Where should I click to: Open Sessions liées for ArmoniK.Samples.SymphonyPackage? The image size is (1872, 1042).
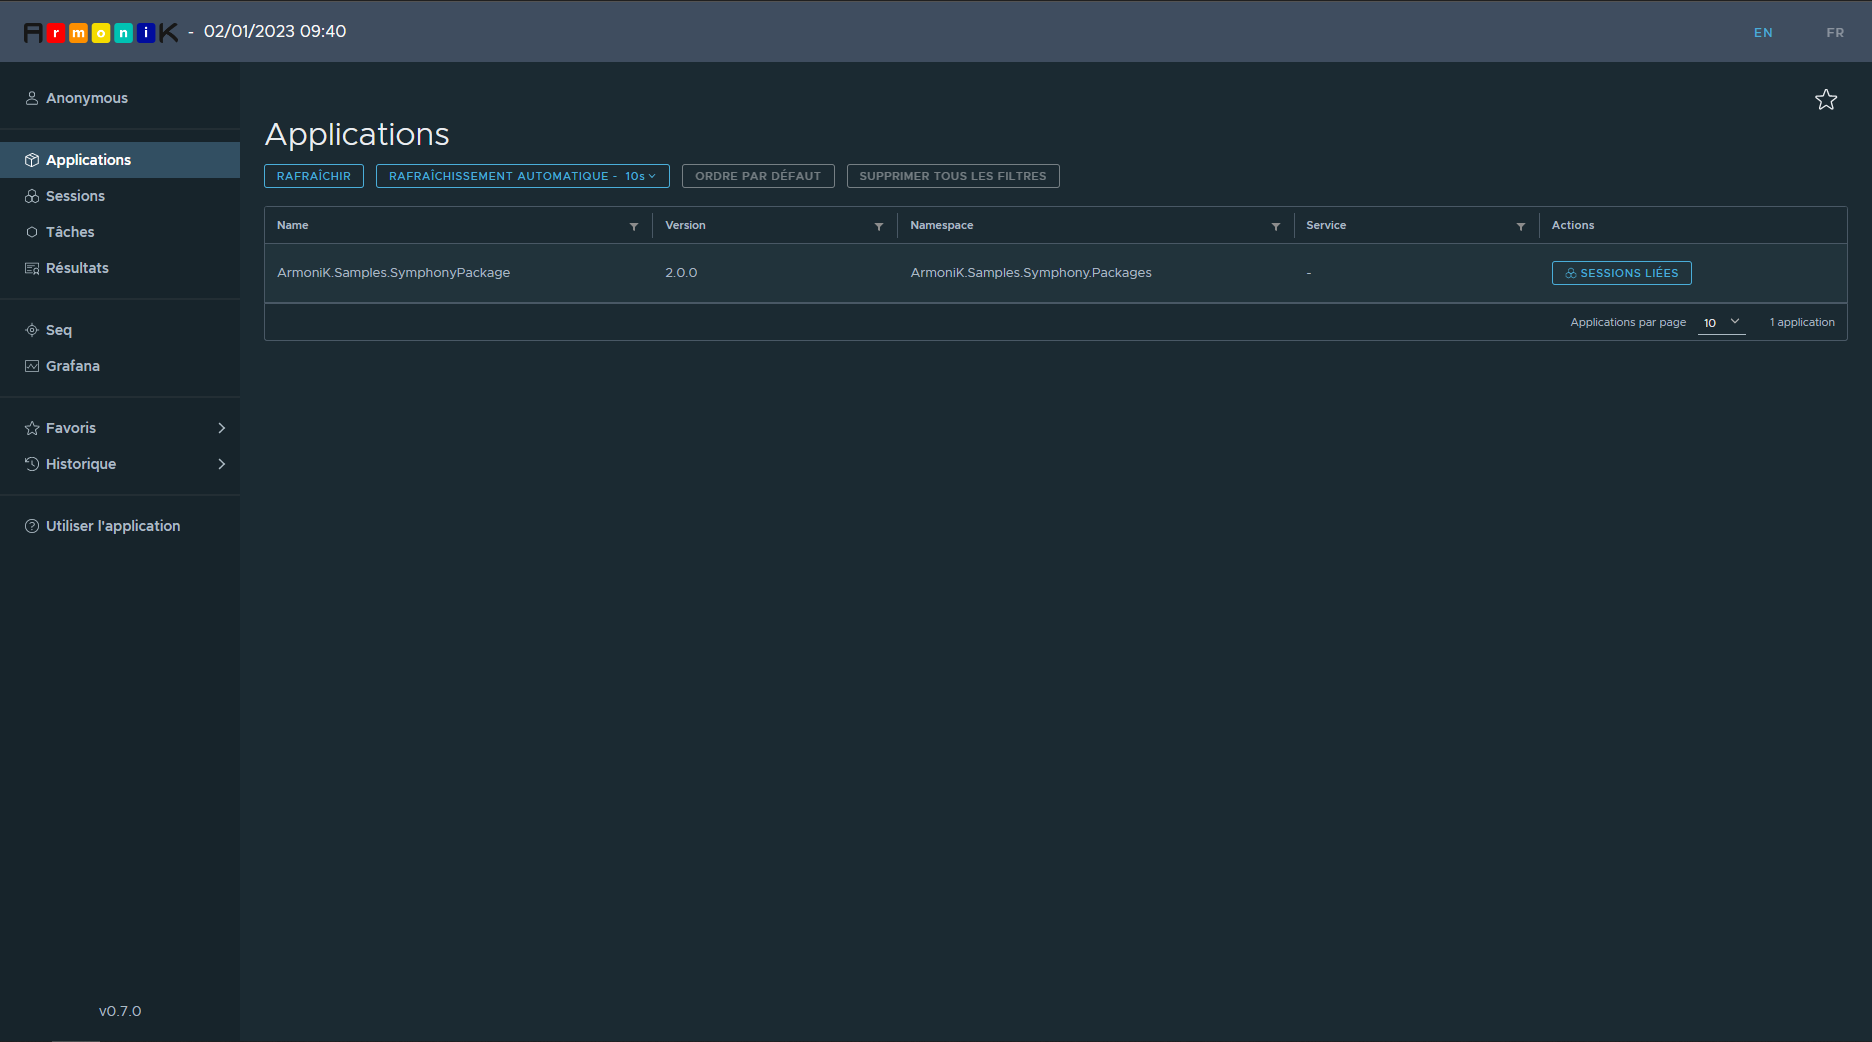pyautogui.click(x=1621, y=273)
